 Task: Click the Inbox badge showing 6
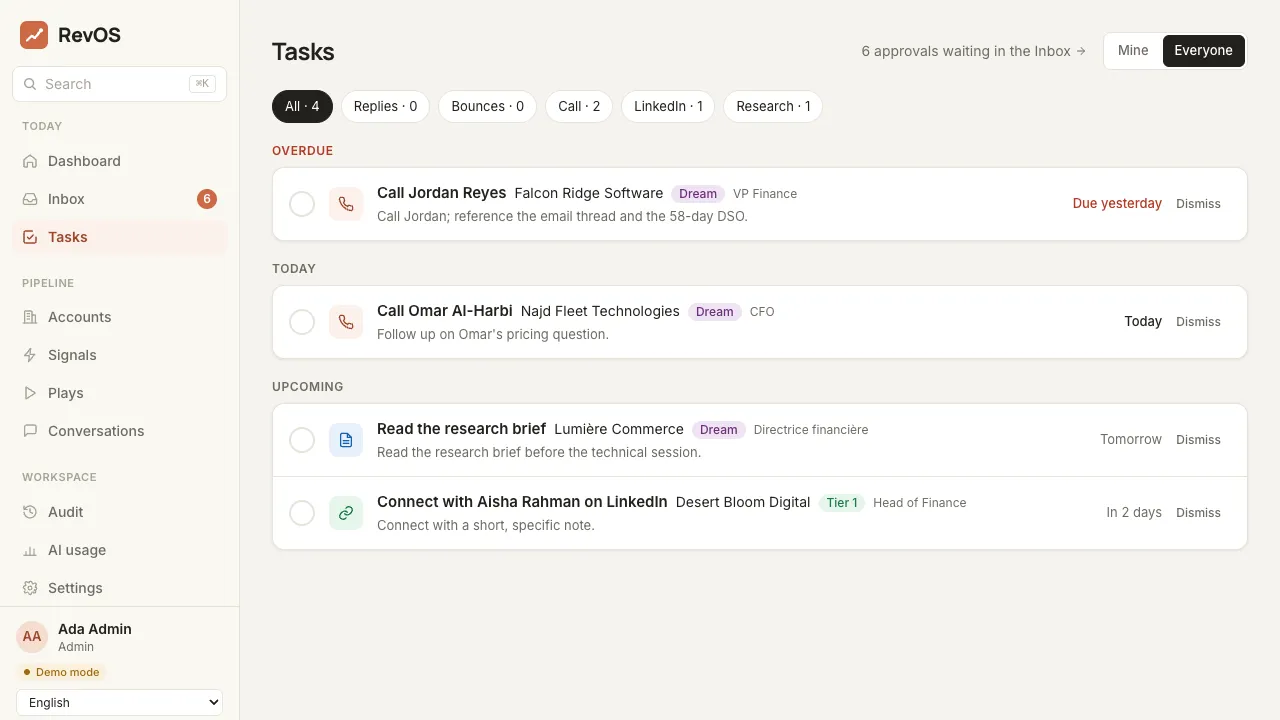(x=207, y=199)
